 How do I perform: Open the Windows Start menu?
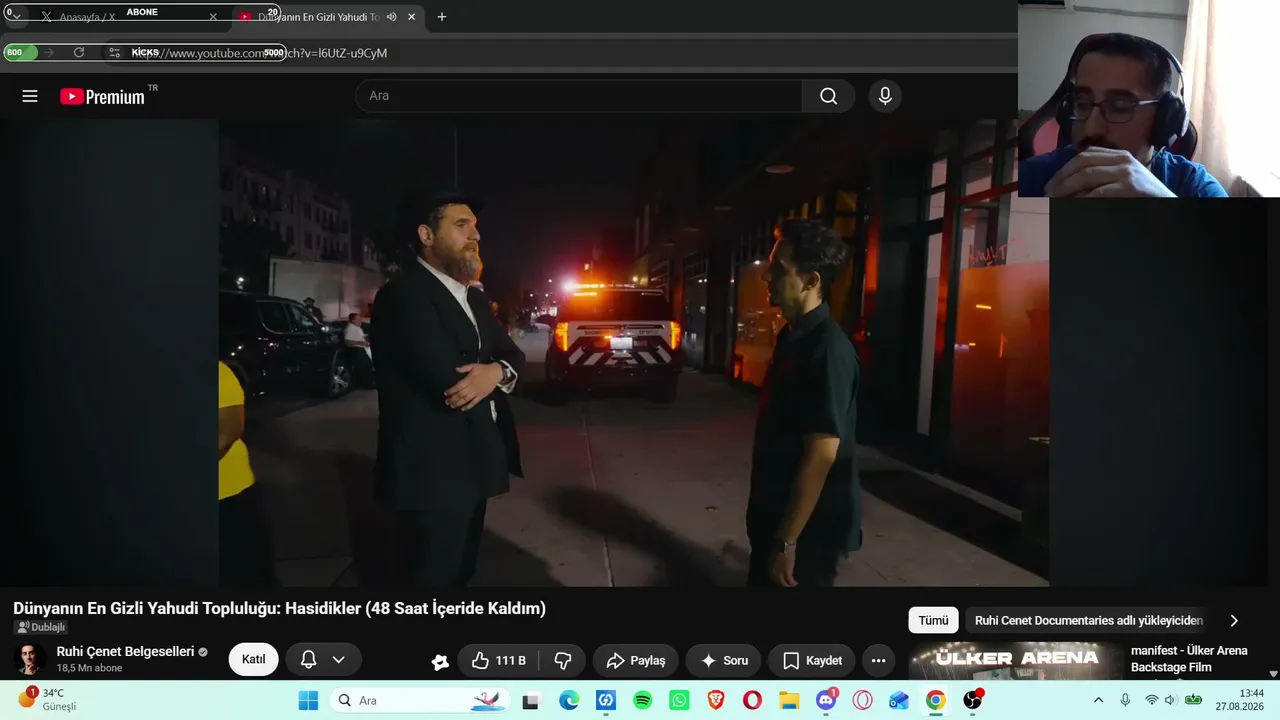(x=308, y=700)
